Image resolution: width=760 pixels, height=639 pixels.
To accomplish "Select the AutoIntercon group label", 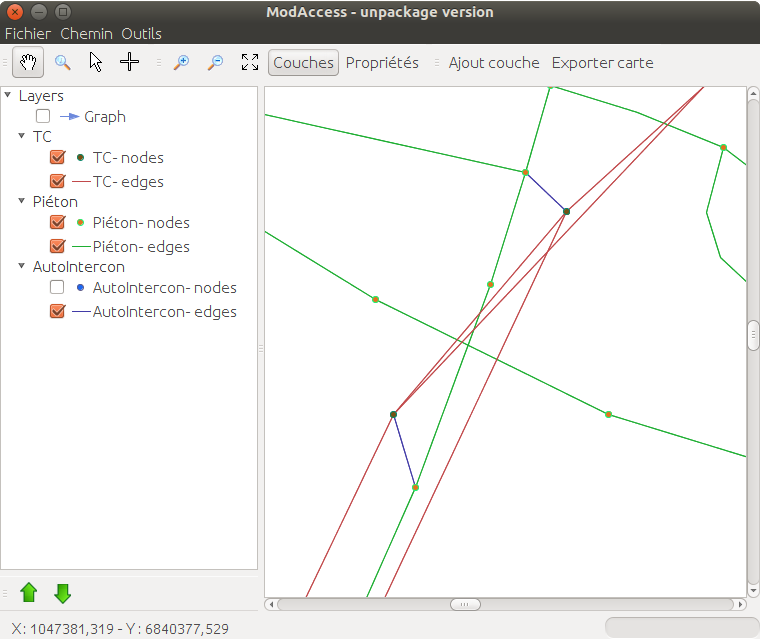I will [79, 267].
